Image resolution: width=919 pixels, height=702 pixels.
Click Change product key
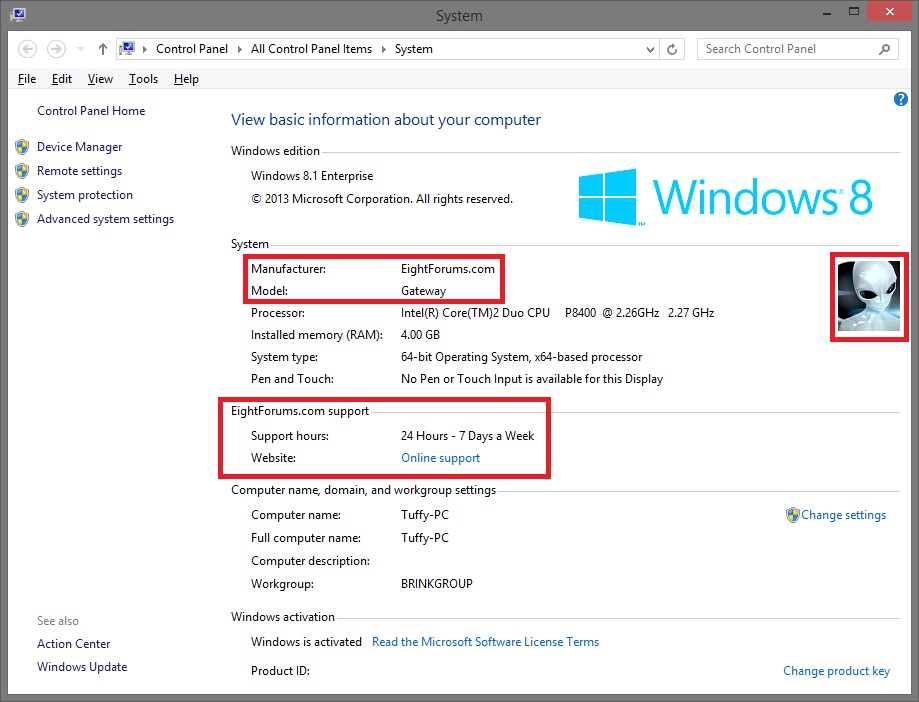click(836, 672)
